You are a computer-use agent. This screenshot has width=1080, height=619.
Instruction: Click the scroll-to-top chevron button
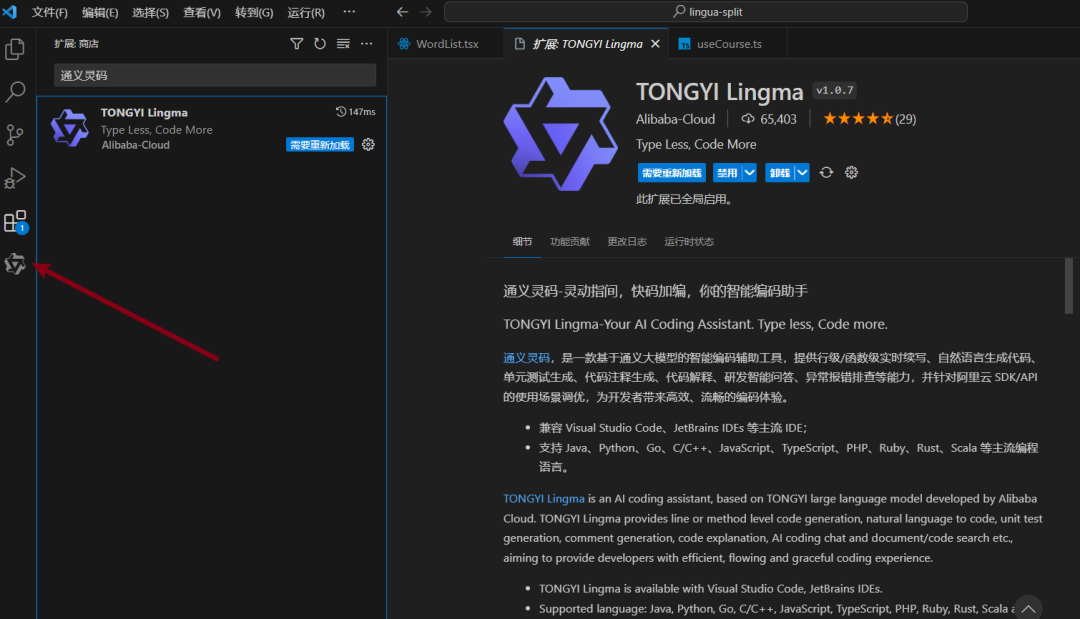[1028, 608]
